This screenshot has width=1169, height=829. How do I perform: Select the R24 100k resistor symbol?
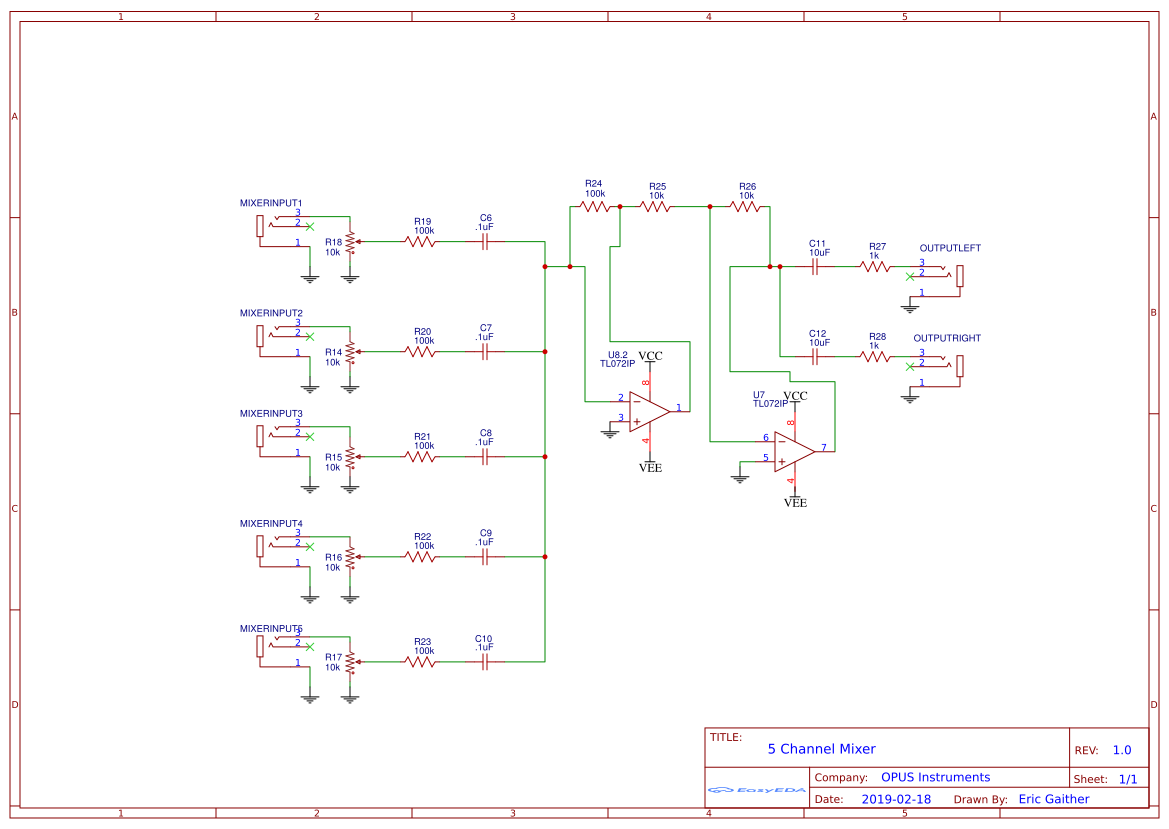[592, 205]
